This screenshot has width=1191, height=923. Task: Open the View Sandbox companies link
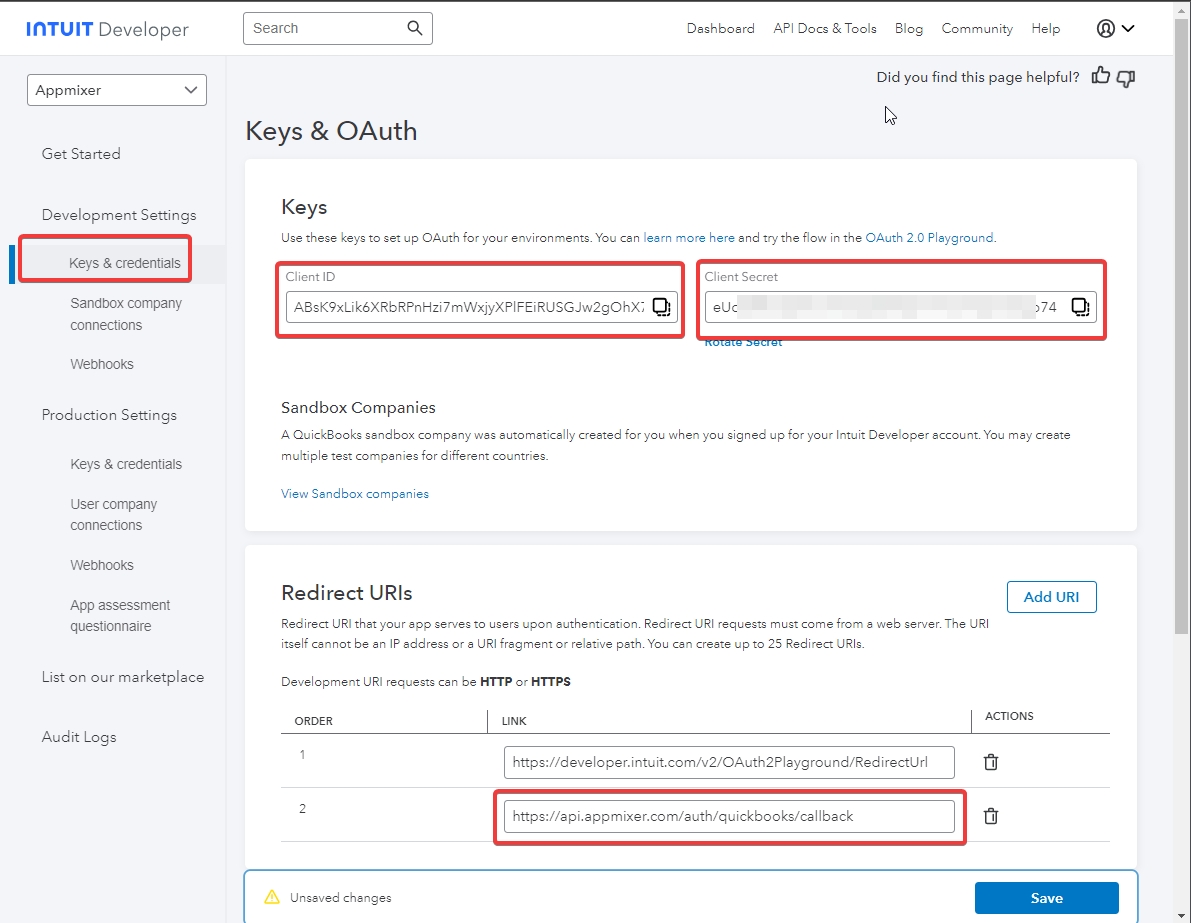tap(355, 494)
